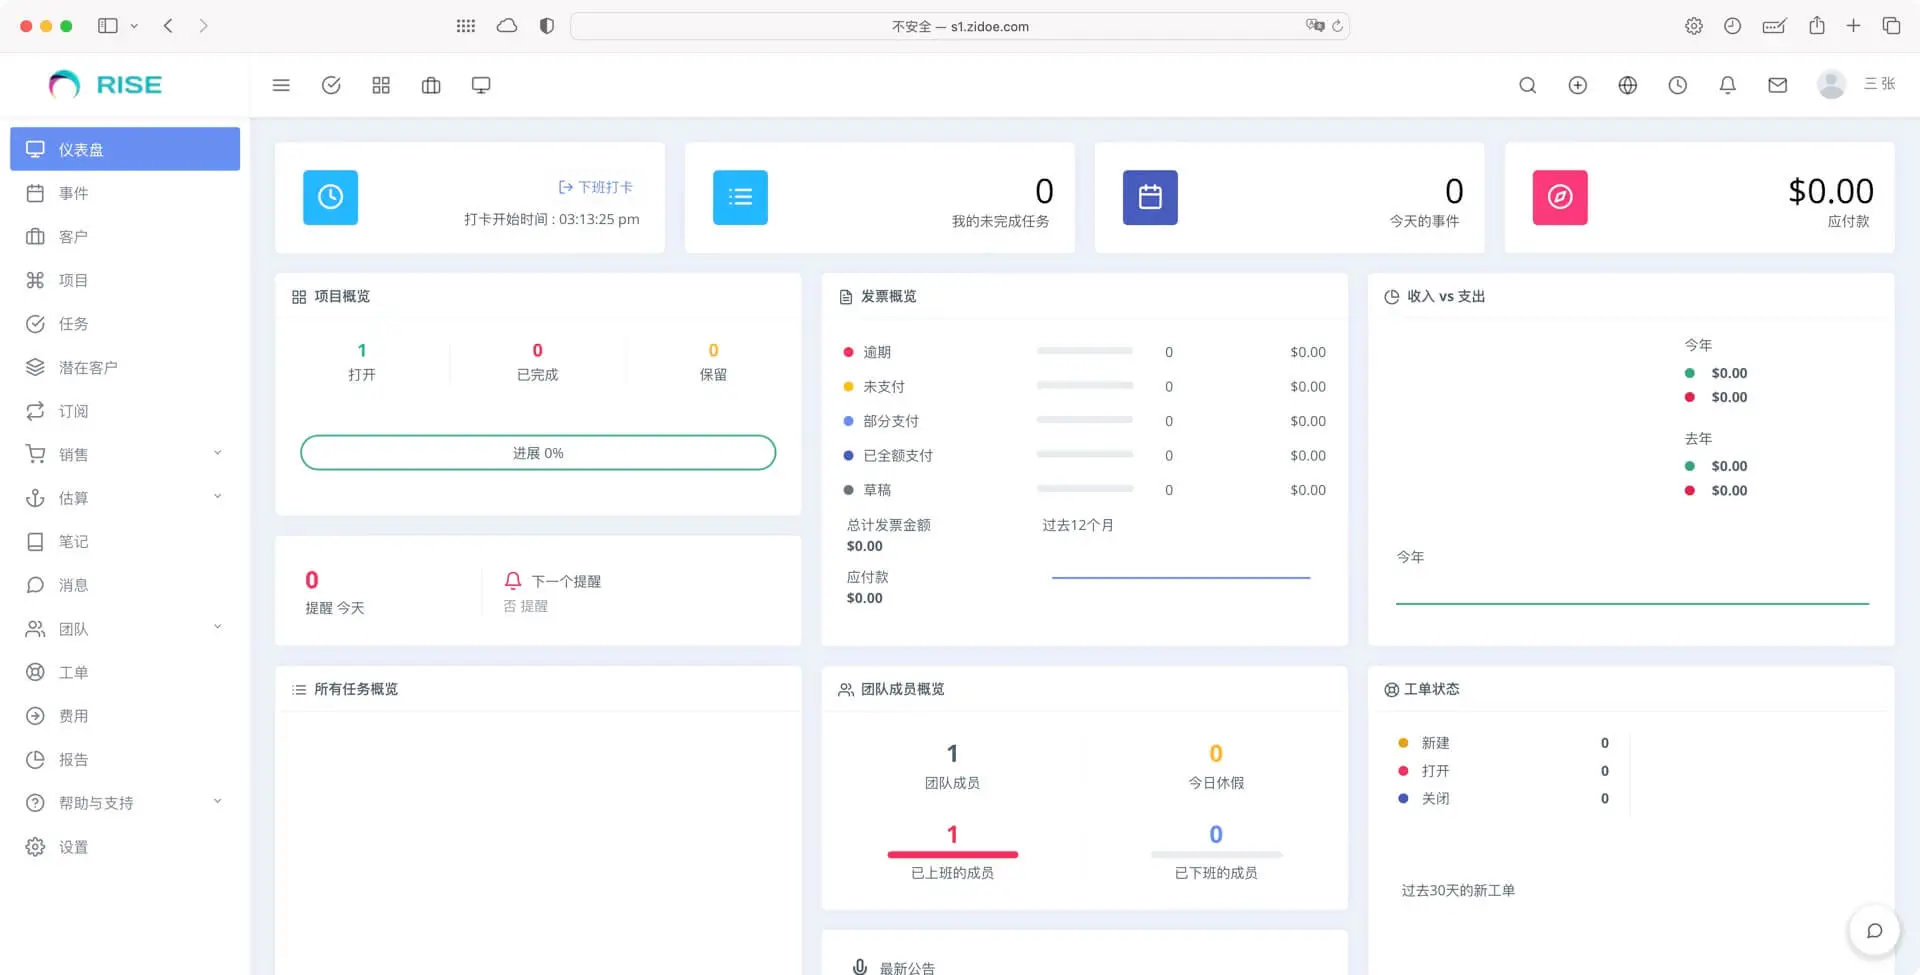The image size is (1920, 975).
Task: Open the notifications bell icon
Action: pos(1727,86)
